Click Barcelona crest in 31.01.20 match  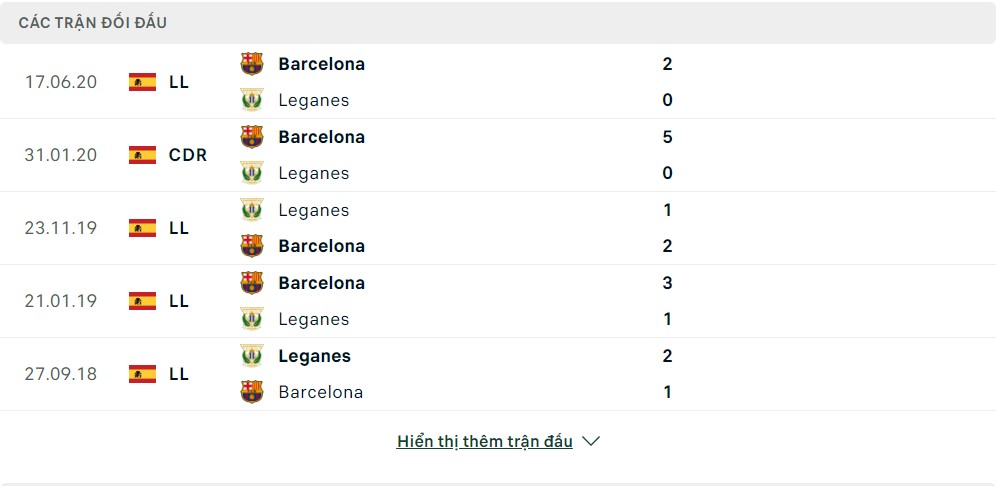pyautogui.click(x=252, y=137)
